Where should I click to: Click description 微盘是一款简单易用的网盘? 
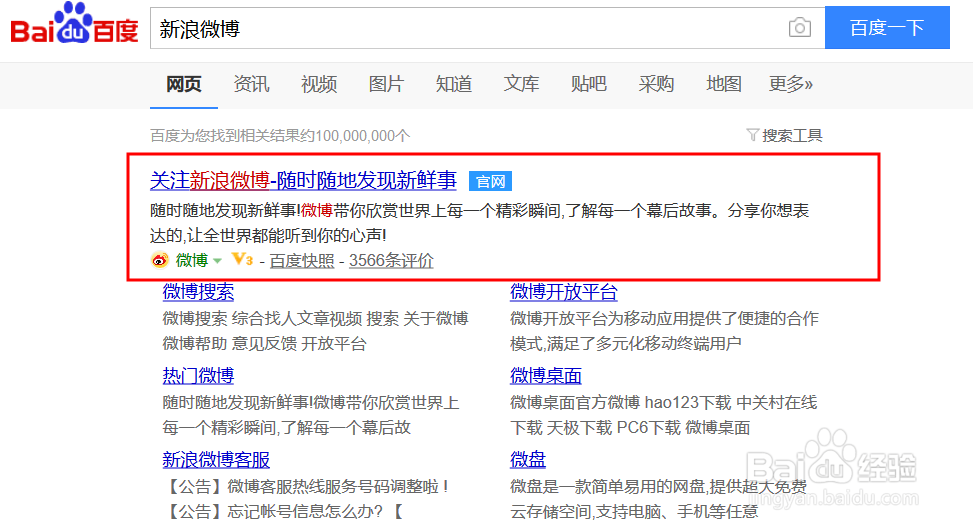(658, 487)
